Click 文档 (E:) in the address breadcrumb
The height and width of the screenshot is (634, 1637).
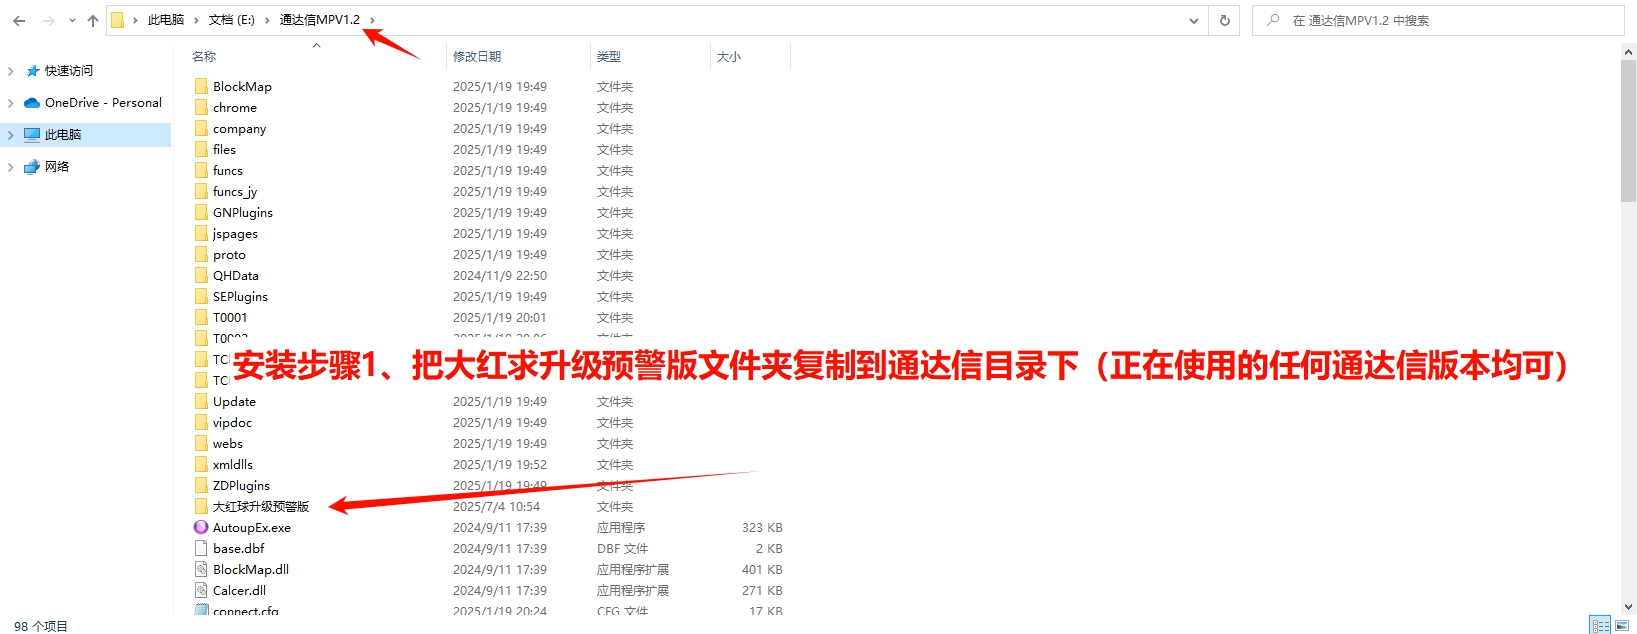pyautogui.click(x=231, y=20)
